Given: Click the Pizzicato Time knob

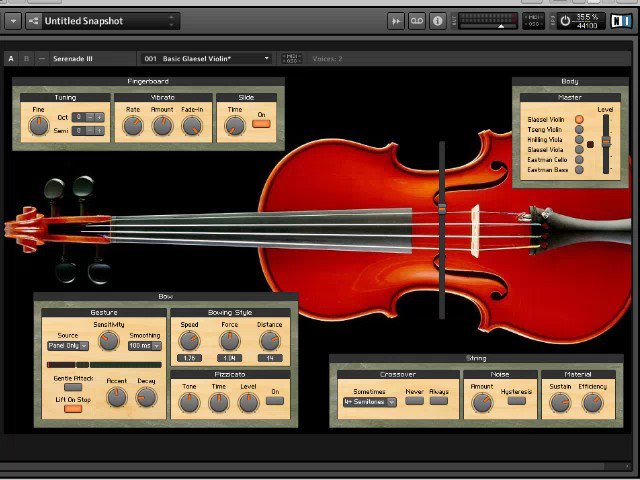Looking at the screenshot, I should (x=219, y=402).
